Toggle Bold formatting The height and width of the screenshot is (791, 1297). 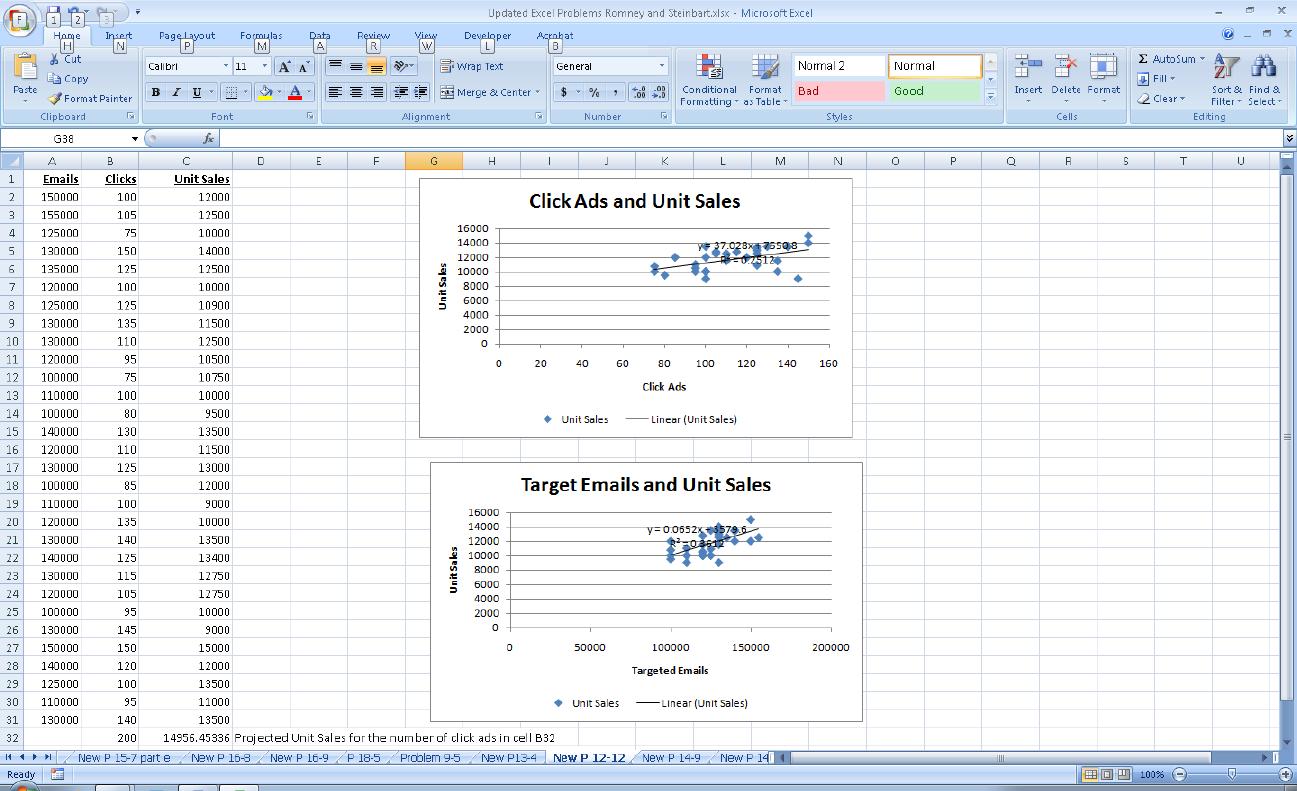pos(156,92)
